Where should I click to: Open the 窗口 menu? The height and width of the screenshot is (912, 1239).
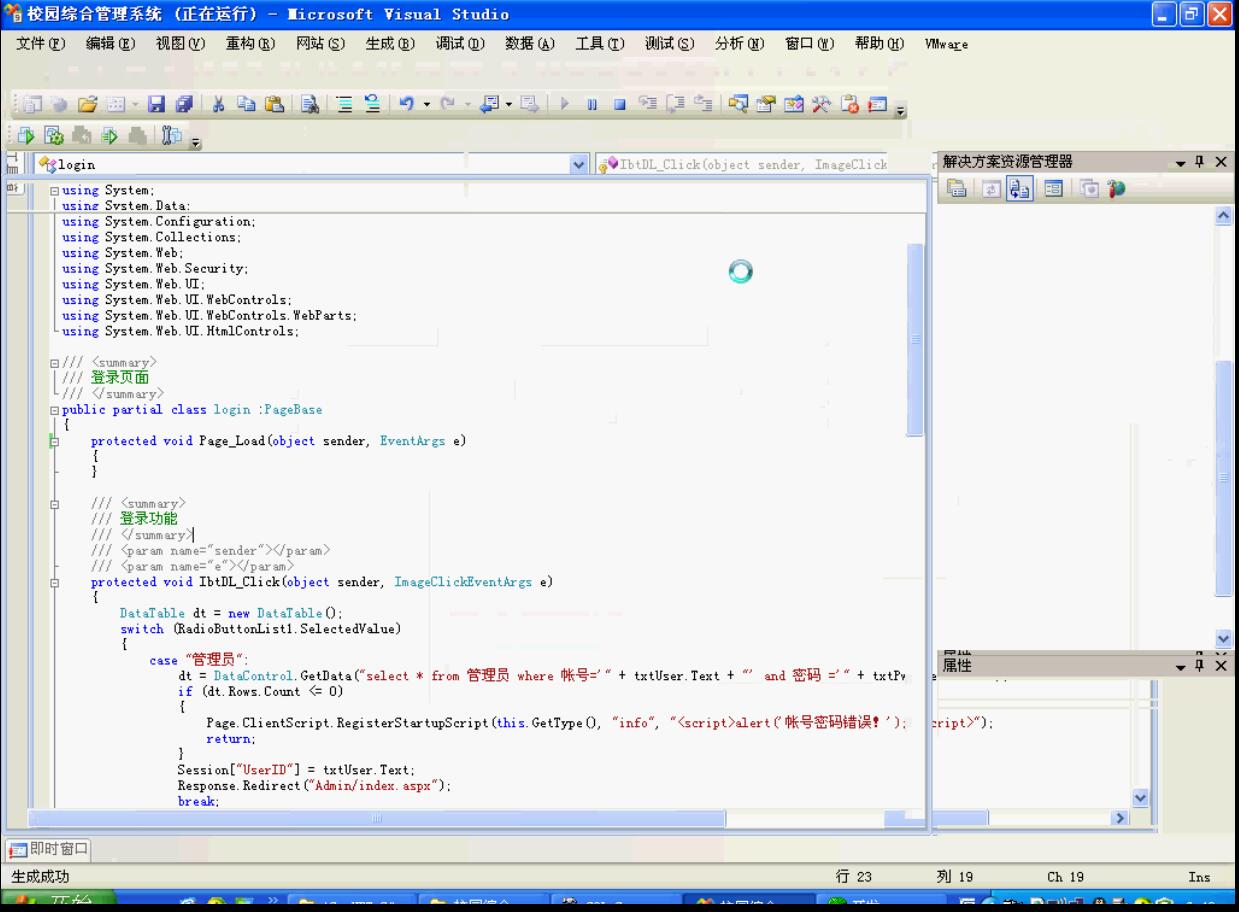click(810, 44)
